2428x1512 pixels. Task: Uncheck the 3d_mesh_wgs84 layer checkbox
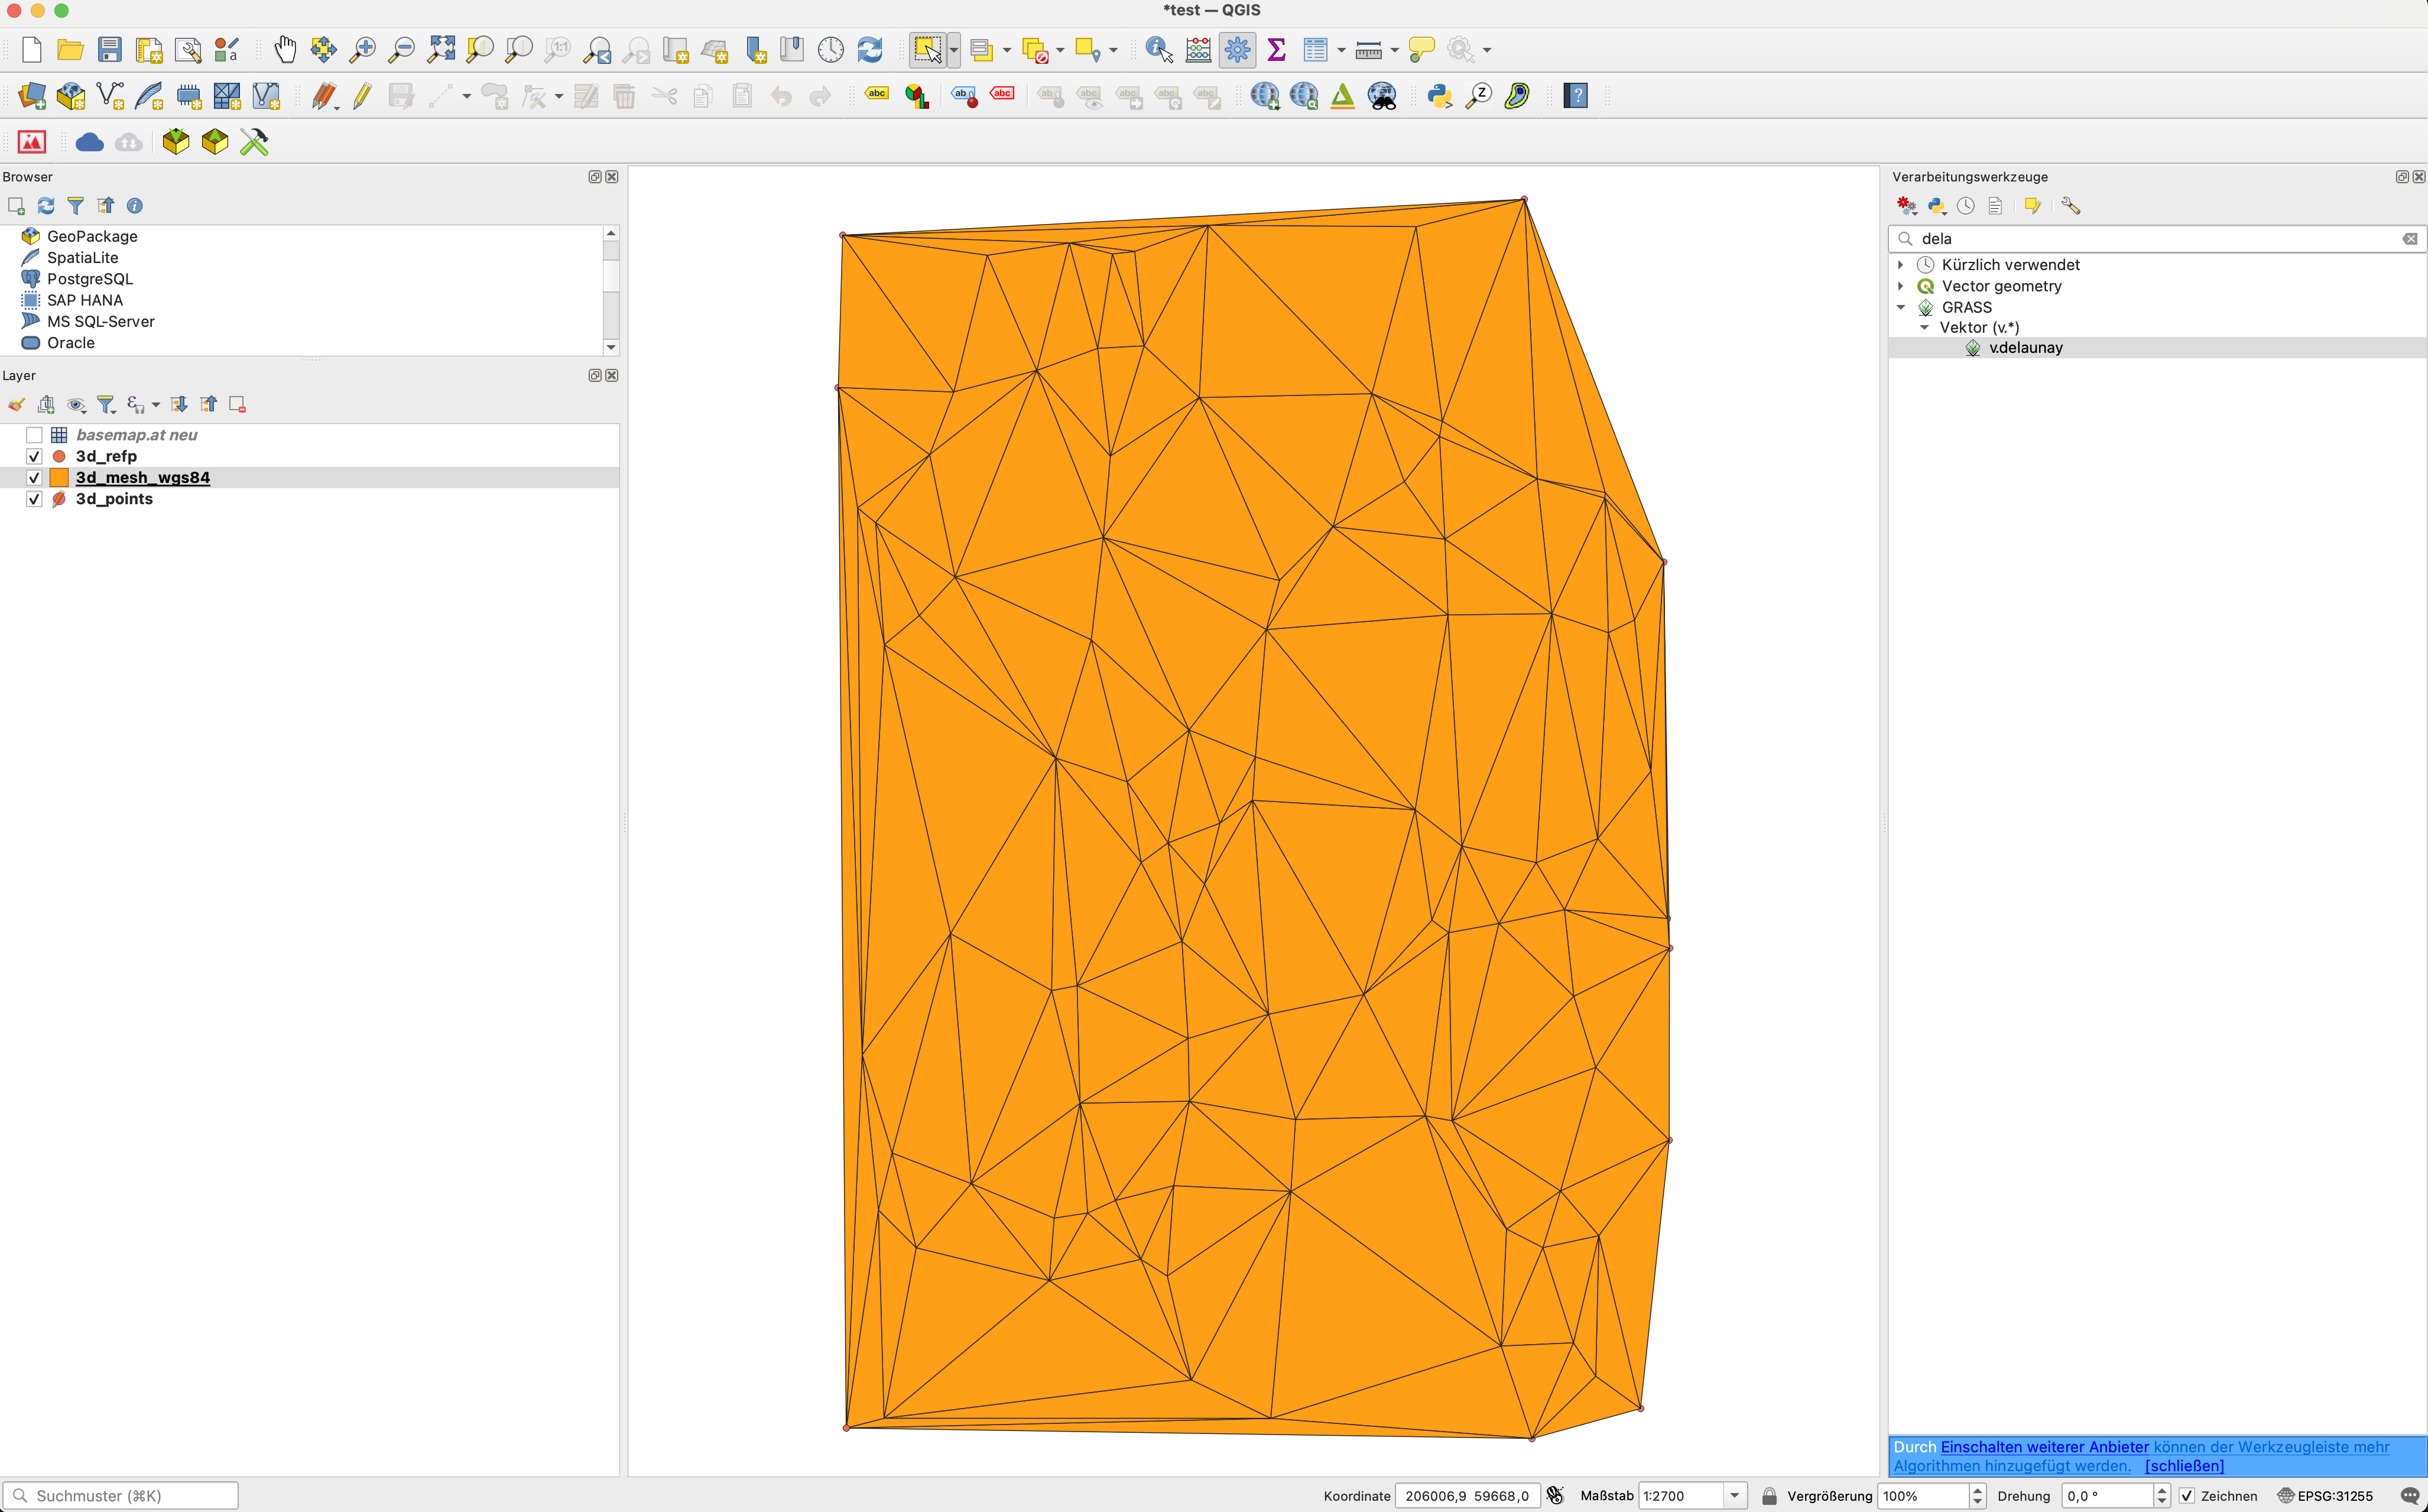pyautogui.click(x=34, y=478)
